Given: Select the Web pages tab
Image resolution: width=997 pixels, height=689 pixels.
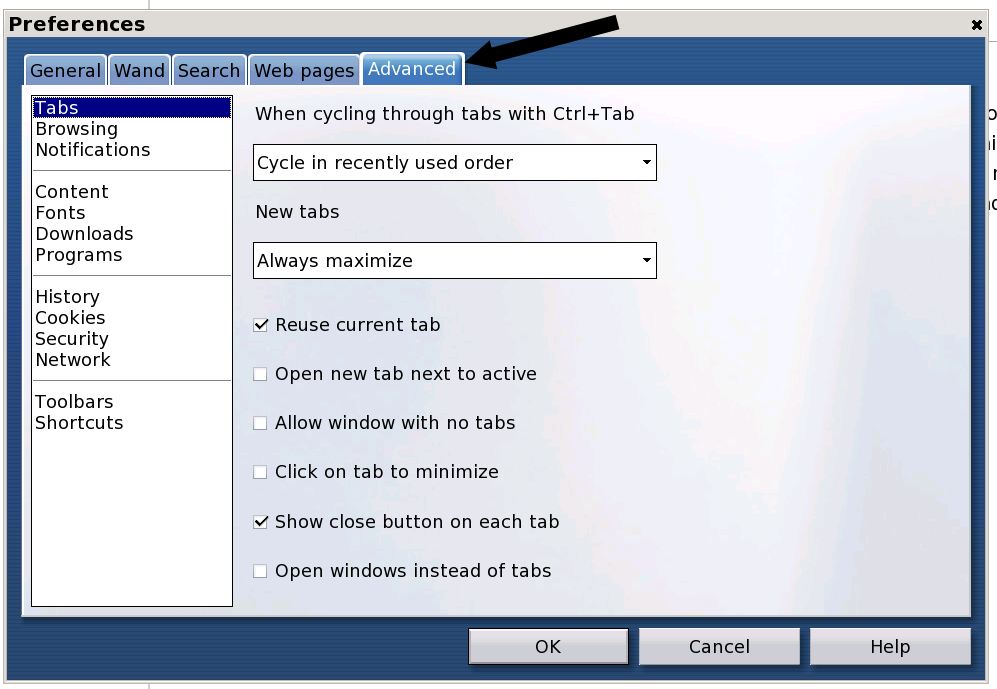Looking at the screenshot, I should coord(304,71).
